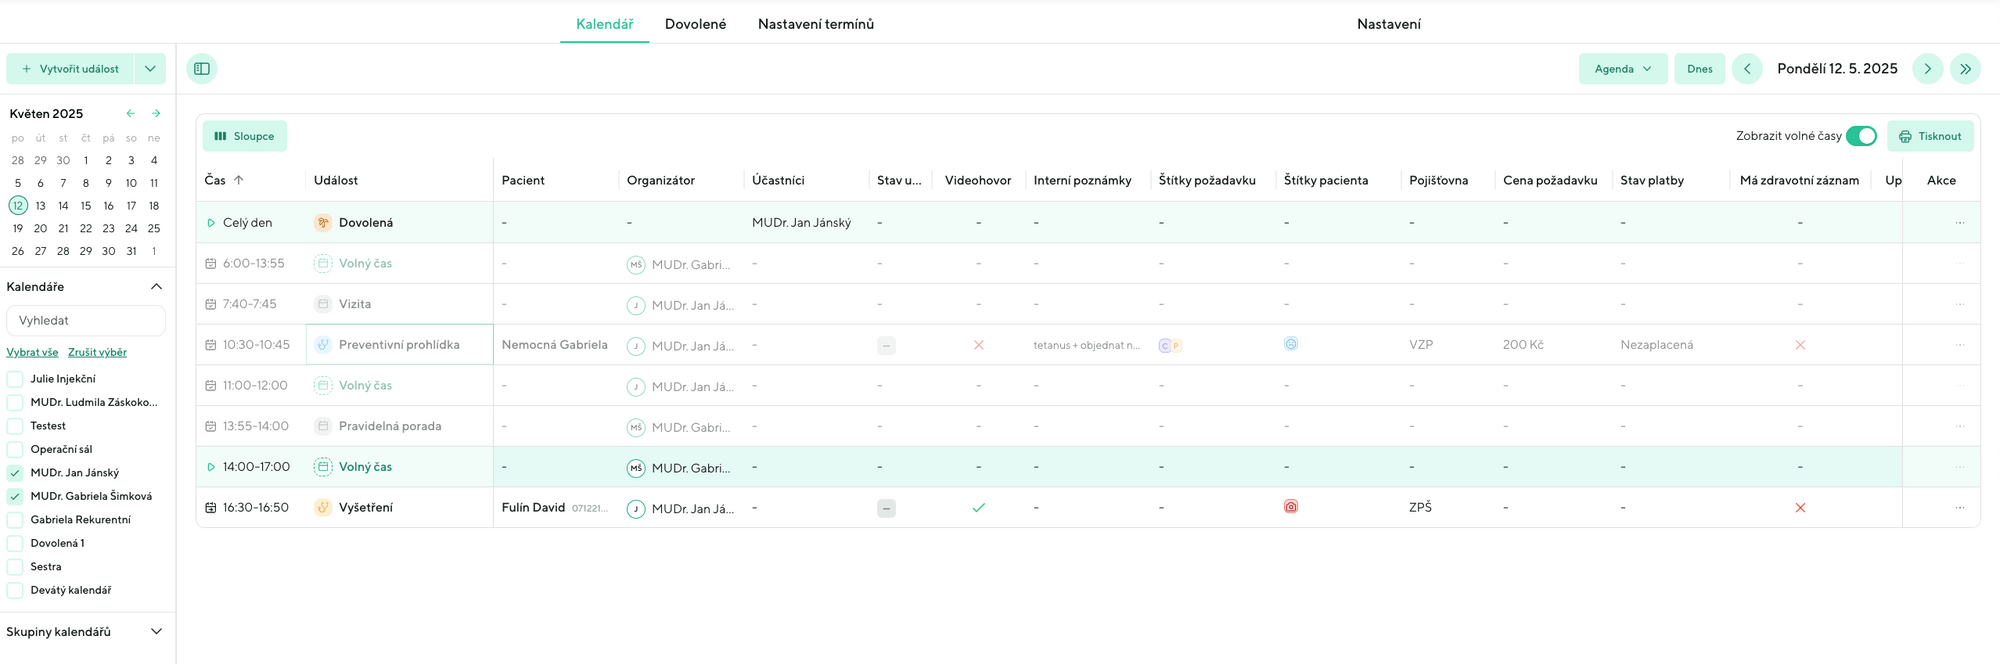This screenshot has width=2000, height=664.
Task: Switch to the Dovolené tab
Action: click(695, 24)
